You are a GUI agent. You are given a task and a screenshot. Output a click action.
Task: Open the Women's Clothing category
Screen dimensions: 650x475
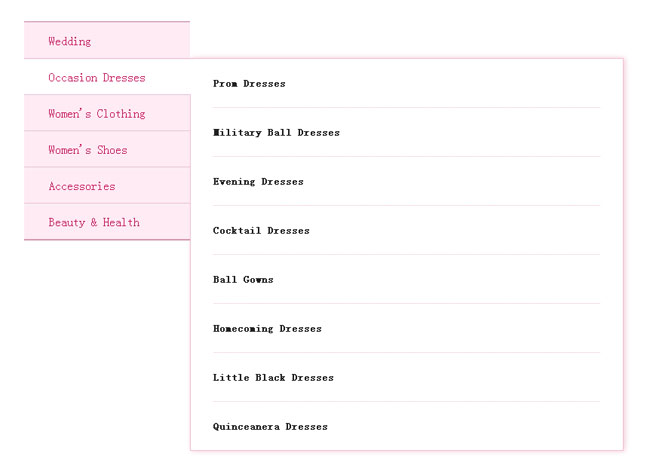click(97, 114)
